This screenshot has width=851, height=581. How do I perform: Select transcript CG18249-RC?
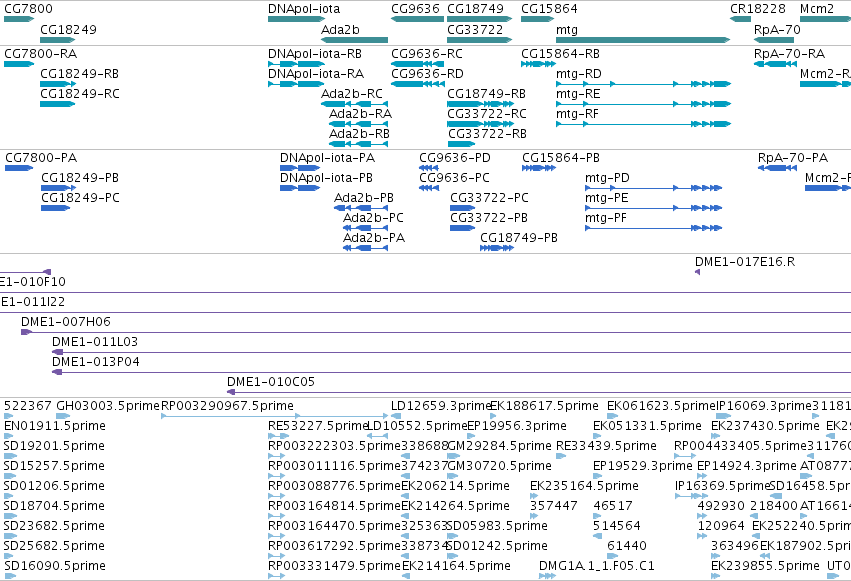click(58, 104)
